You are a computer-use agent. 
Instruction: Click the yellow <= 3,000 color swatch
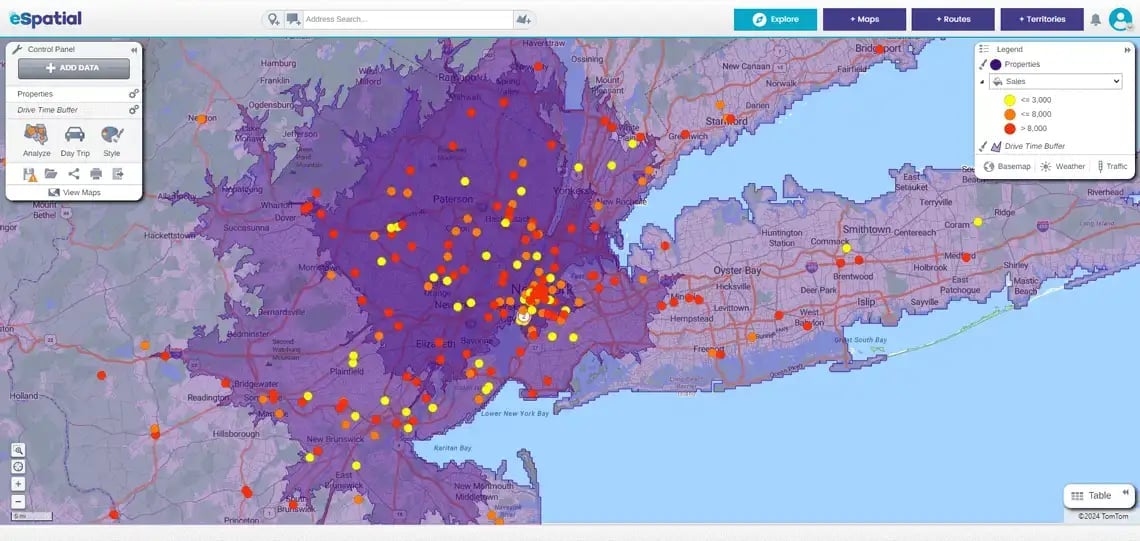(x=1009, y=100)
